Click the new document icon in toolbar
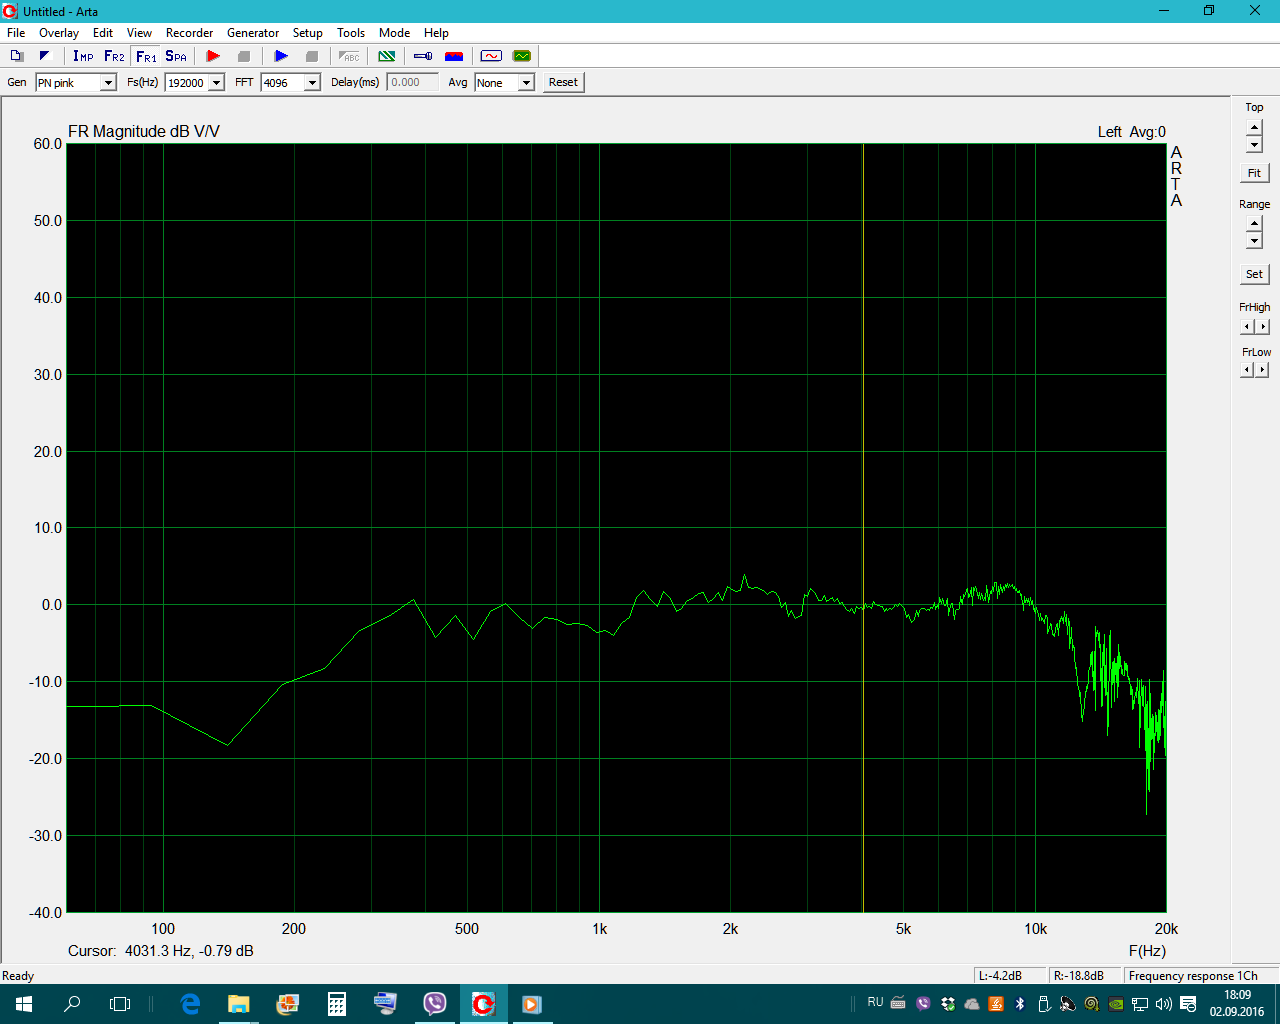The height and width of the screenshot is (1024, 1280). 17,56
